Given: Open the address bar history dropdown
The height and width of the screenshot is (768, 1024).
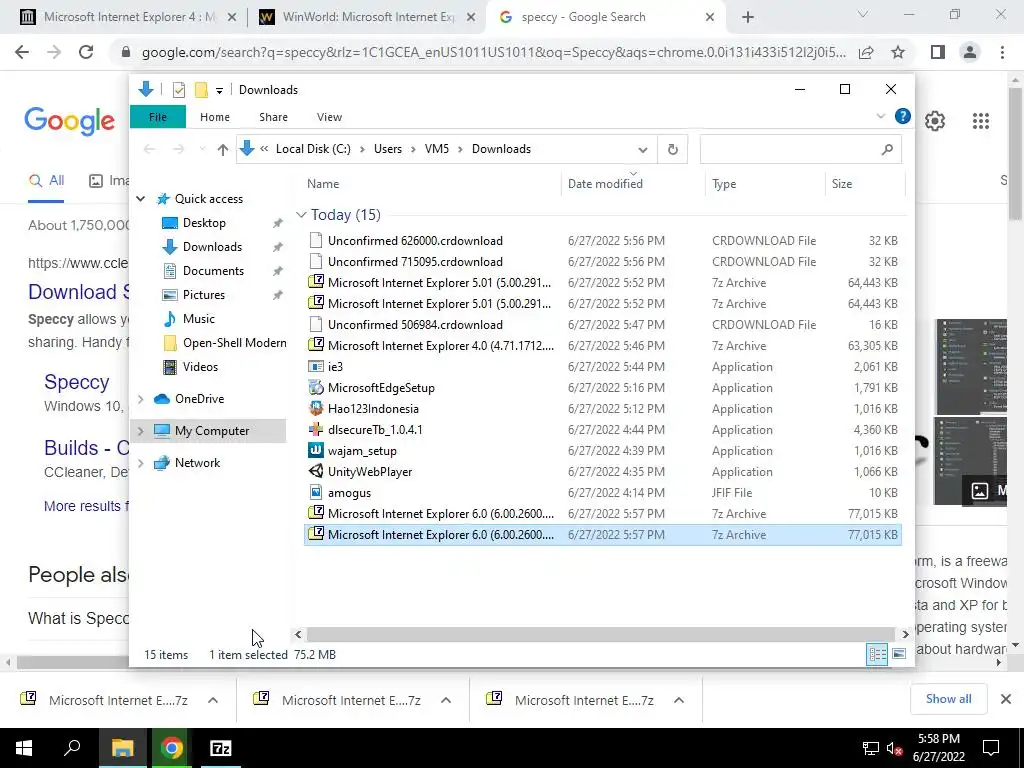Looking at the screenshot, I should tap(643, 150).
